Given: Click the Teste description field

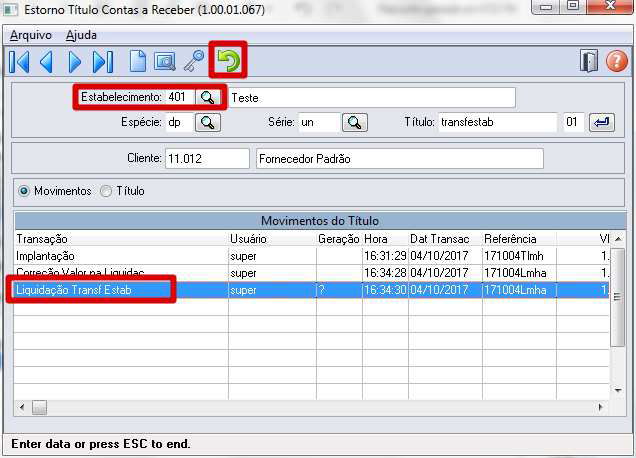Looking at the screenshot, I should tap(372, 98).
